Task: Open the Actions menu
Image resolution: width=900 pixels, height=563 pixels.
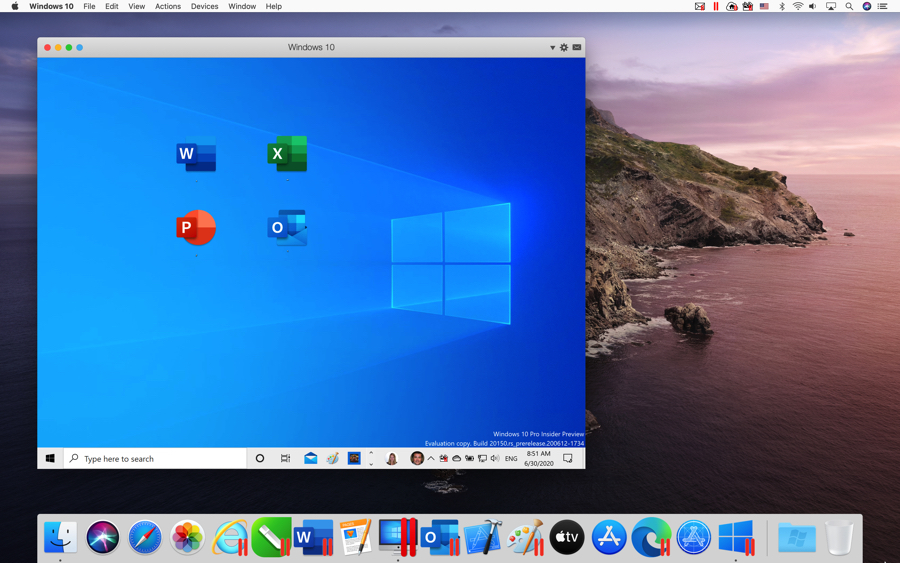Action: tap(167, 6)
